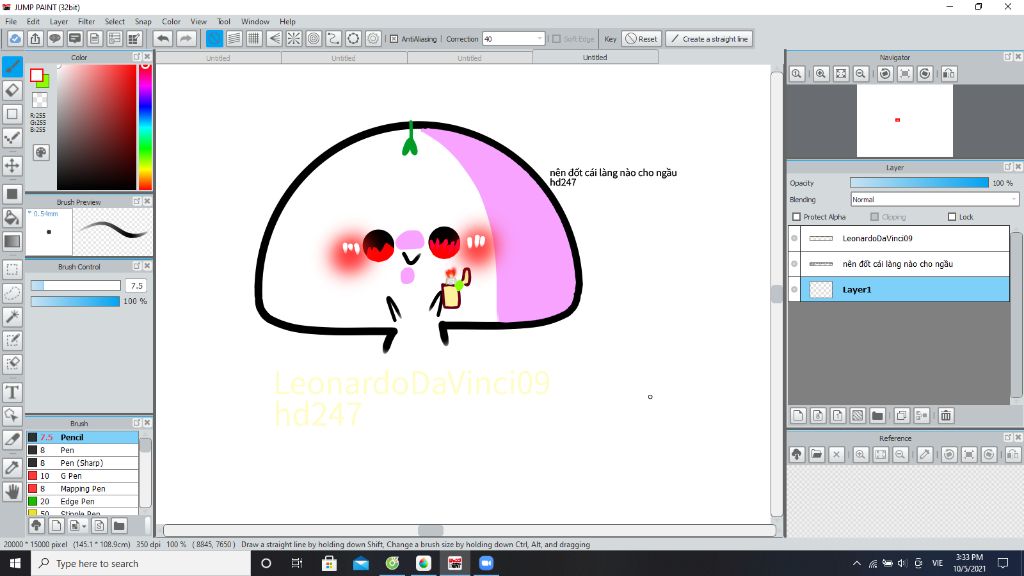Choose the rectangular Select tool

[12, 269]
